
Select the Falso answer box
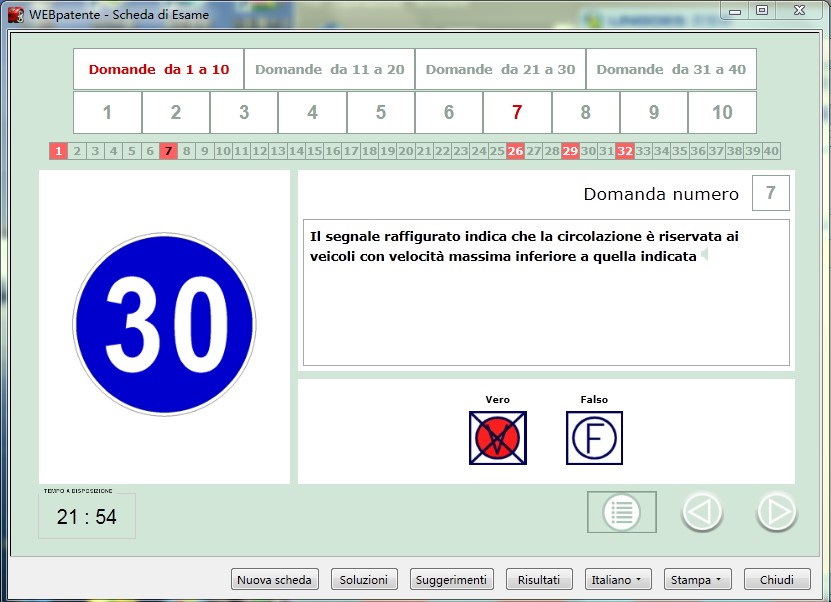click(594, 438)
